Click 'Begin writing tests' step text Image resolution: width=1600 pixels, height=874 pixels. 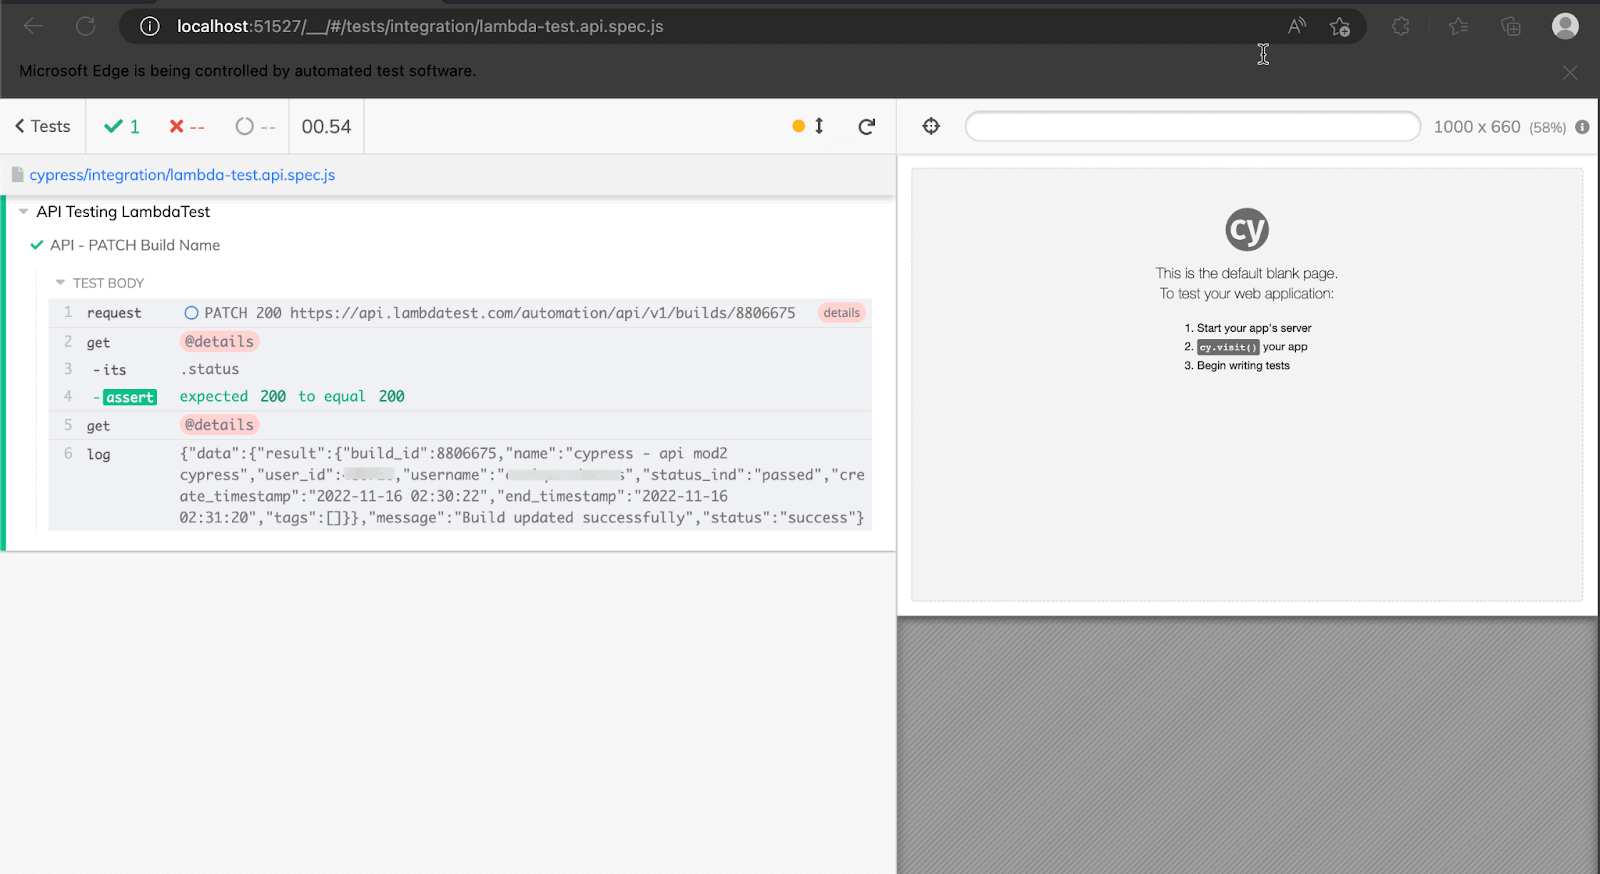[x=1243, y=366]
